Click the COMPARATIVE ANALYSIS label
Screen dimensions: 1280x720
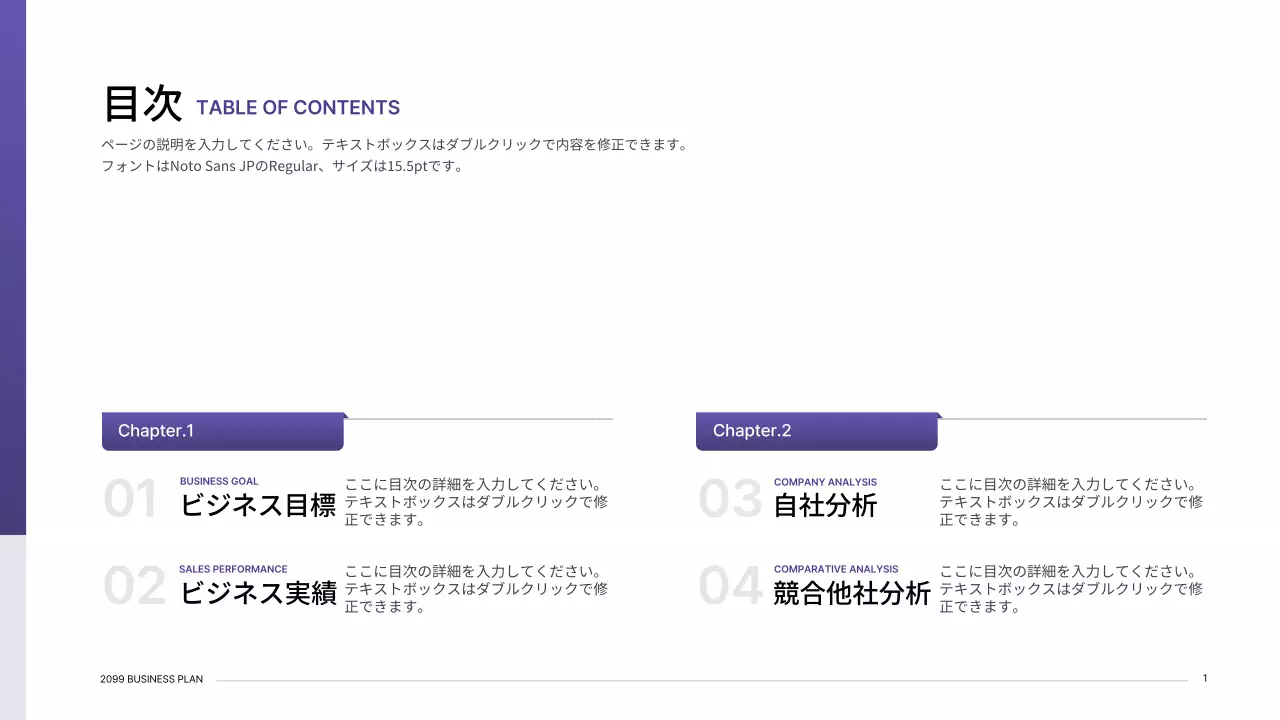coord(836,568)
